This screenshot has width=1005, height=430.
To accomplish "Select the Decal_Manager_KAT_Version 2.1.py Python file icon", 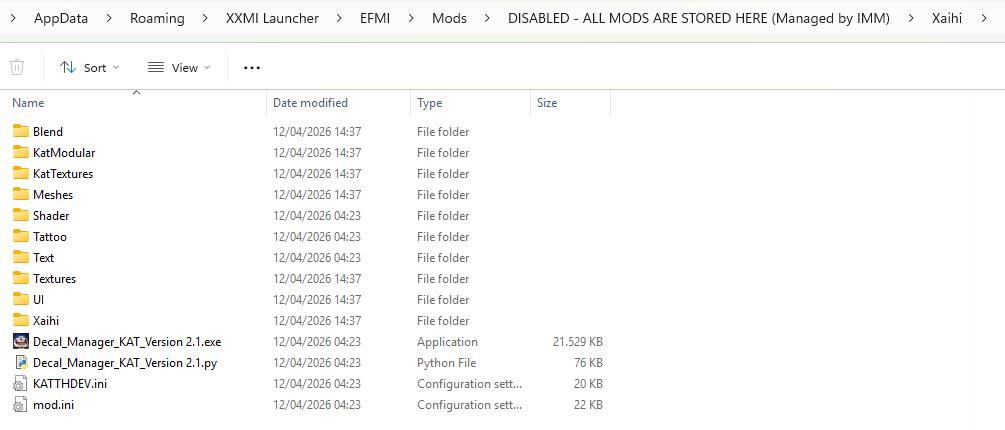I will click(21, 363).
